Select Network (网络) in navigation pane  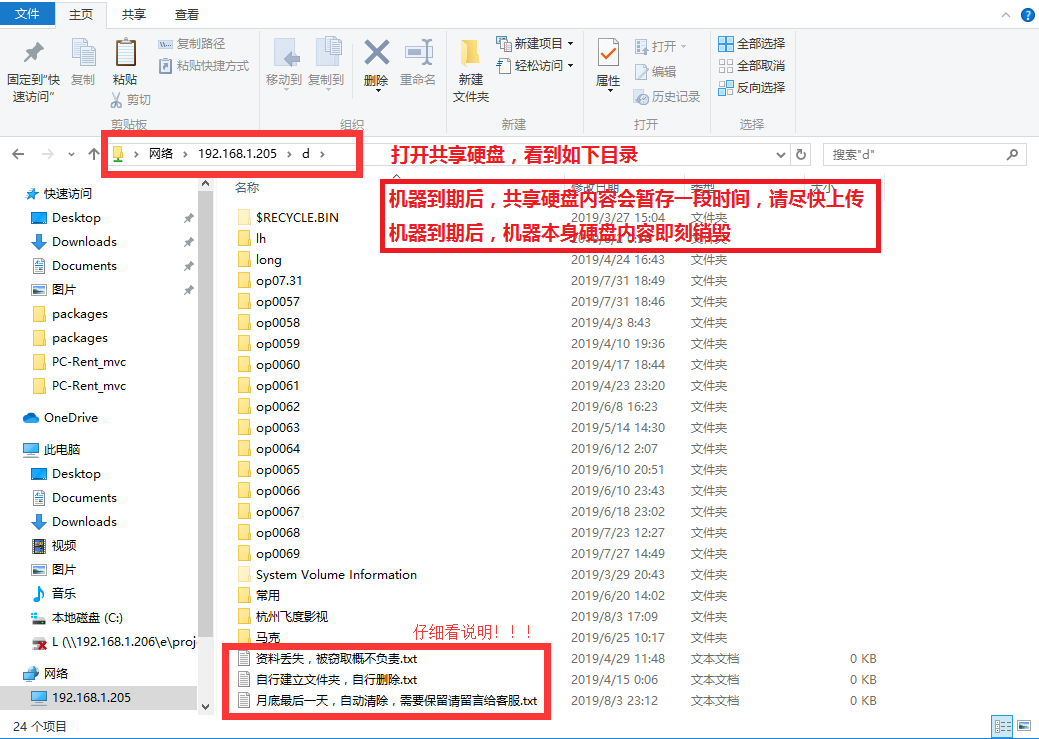(46, 673)
